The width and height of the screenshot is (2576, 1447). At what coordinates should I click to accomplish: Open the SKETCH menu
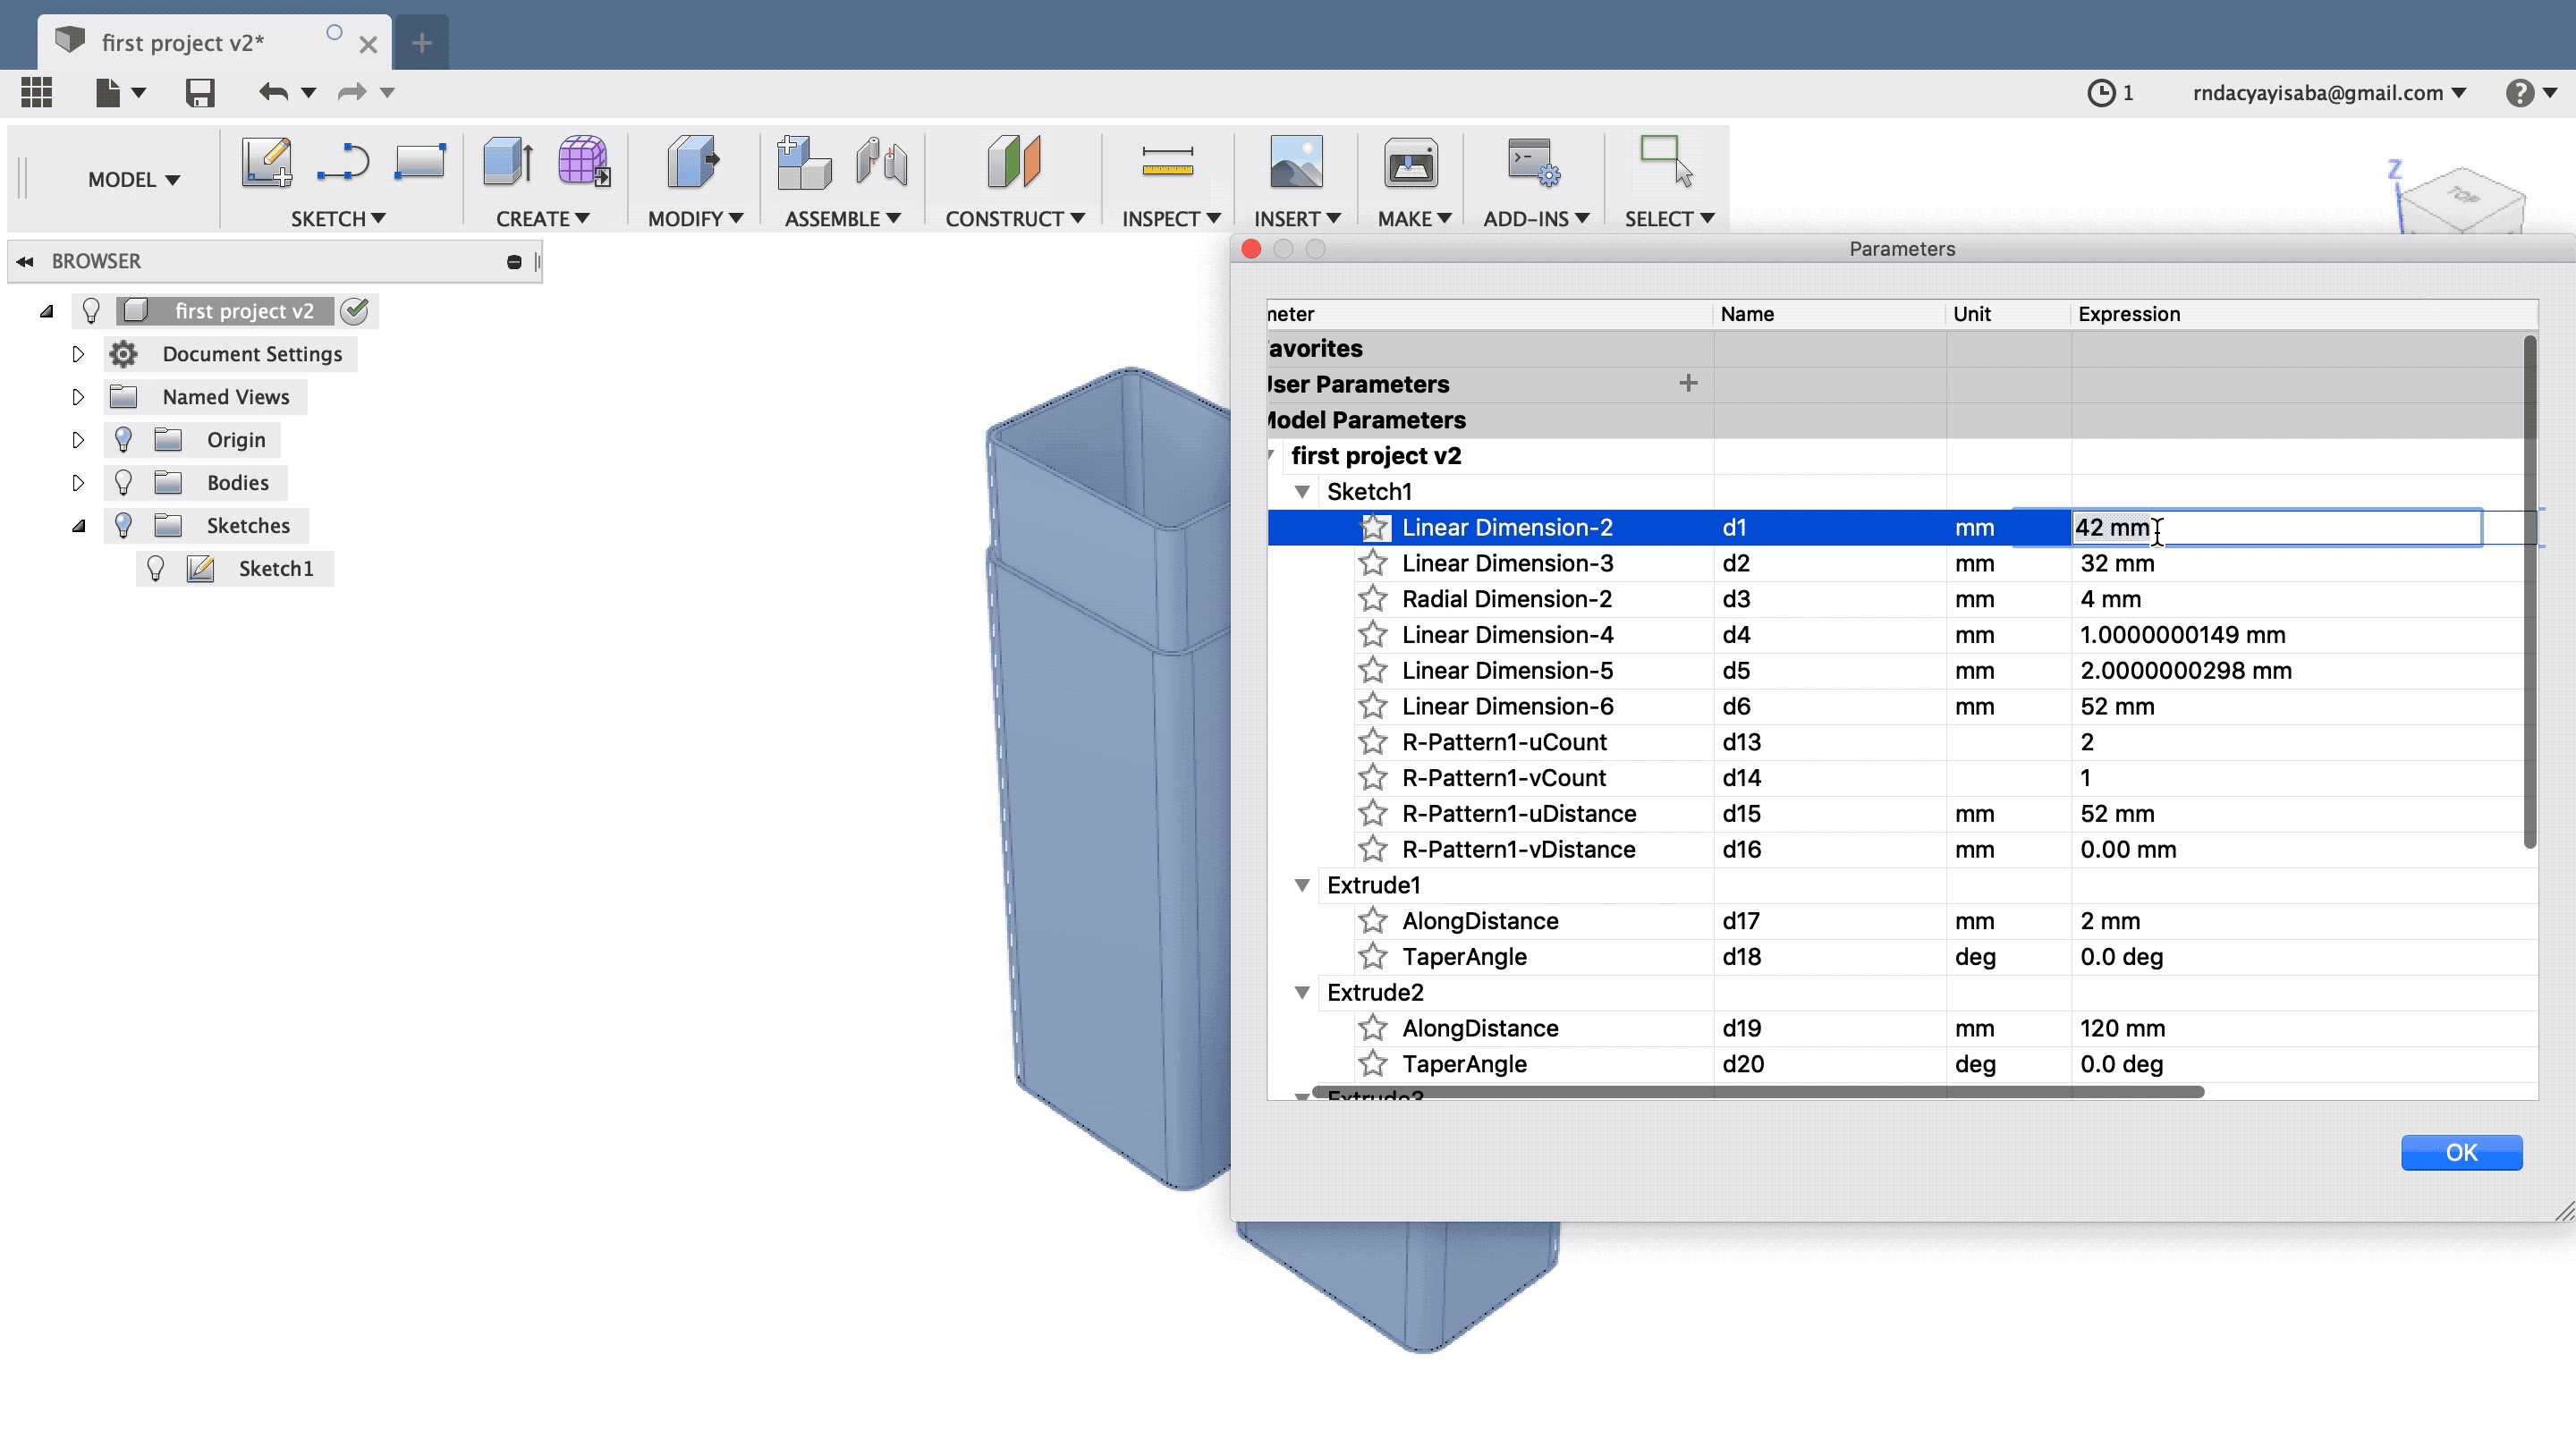coord(338,219)
